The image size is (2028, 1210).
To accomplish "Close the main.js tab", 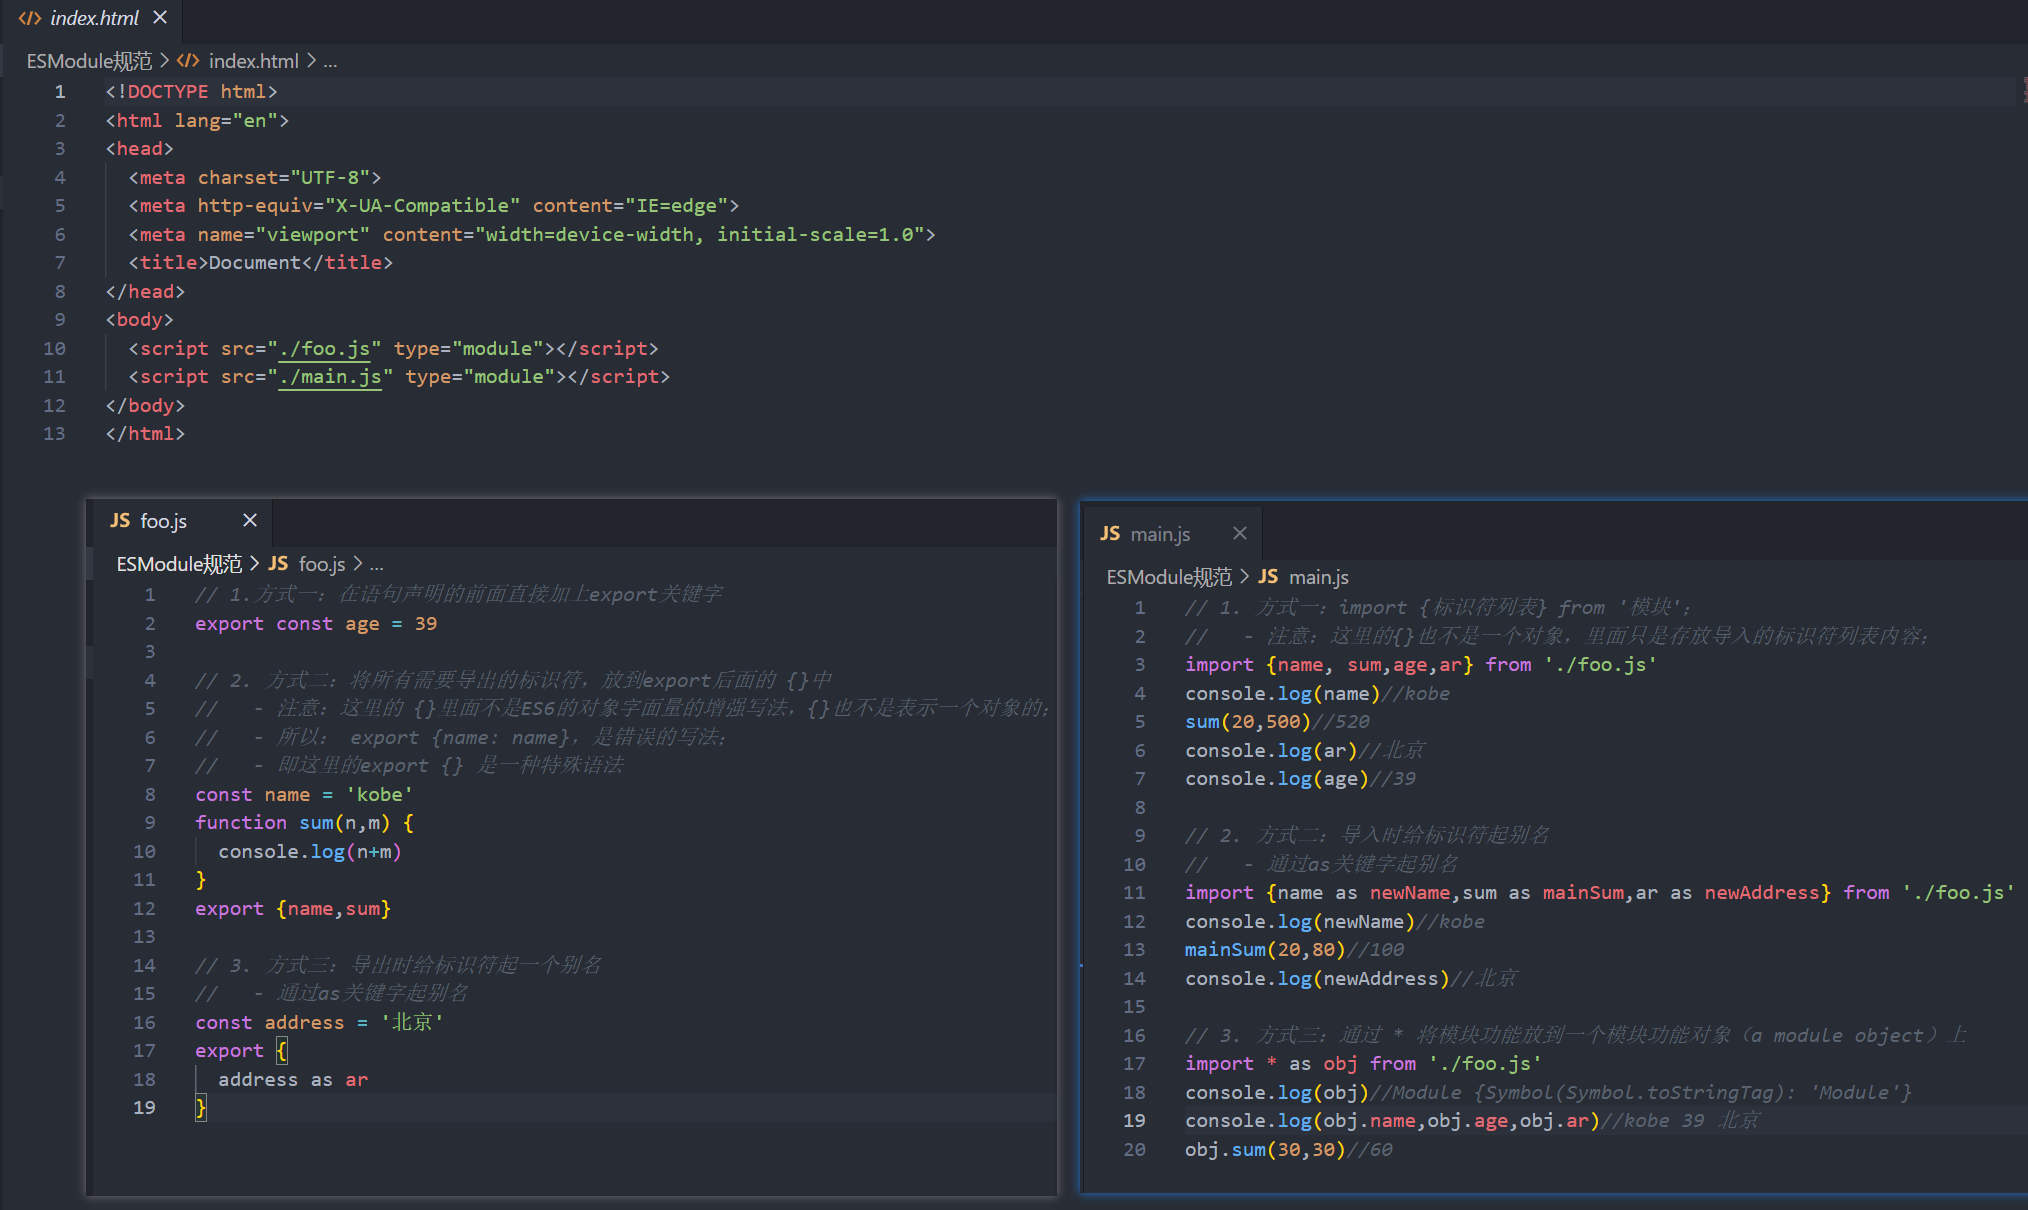I will click(x=1240, y=533).
